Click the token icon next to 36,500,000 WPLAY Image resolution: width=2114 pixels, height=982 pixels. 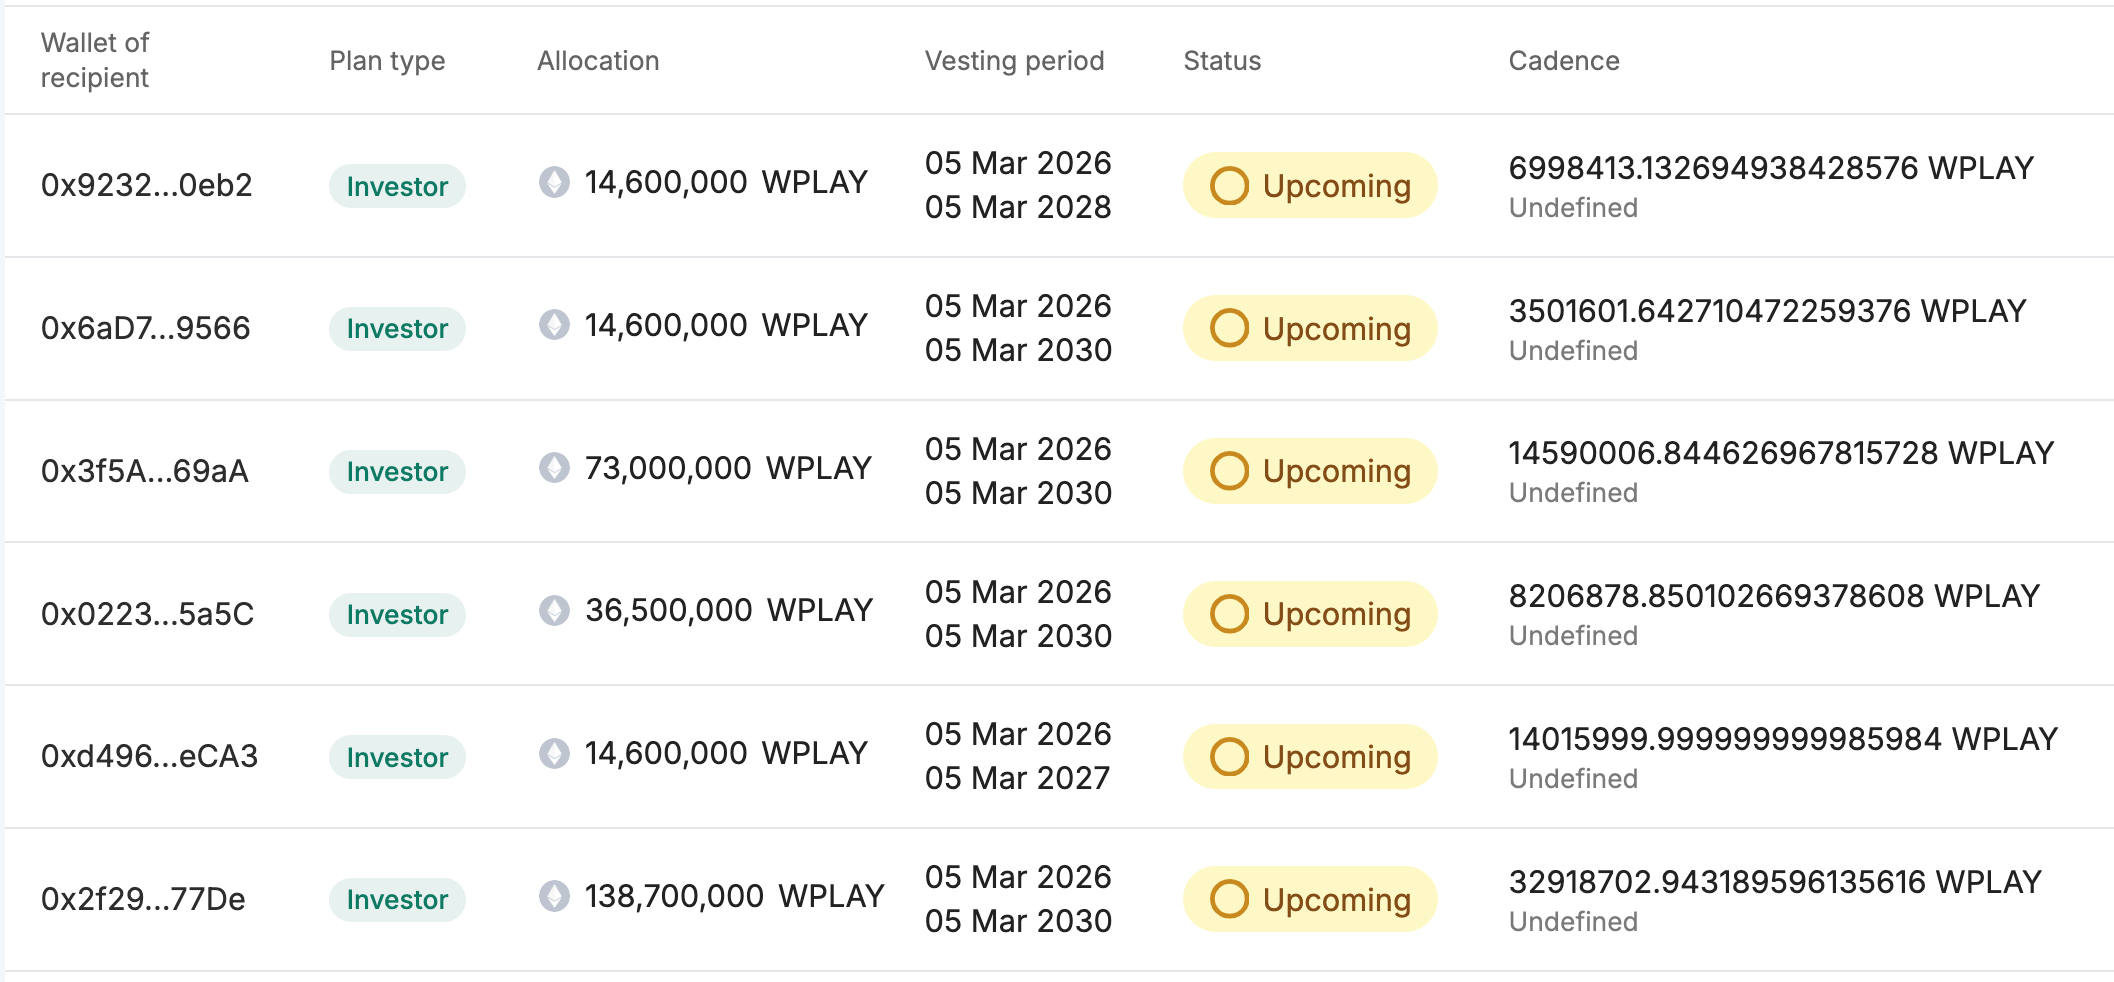(554, 610)
